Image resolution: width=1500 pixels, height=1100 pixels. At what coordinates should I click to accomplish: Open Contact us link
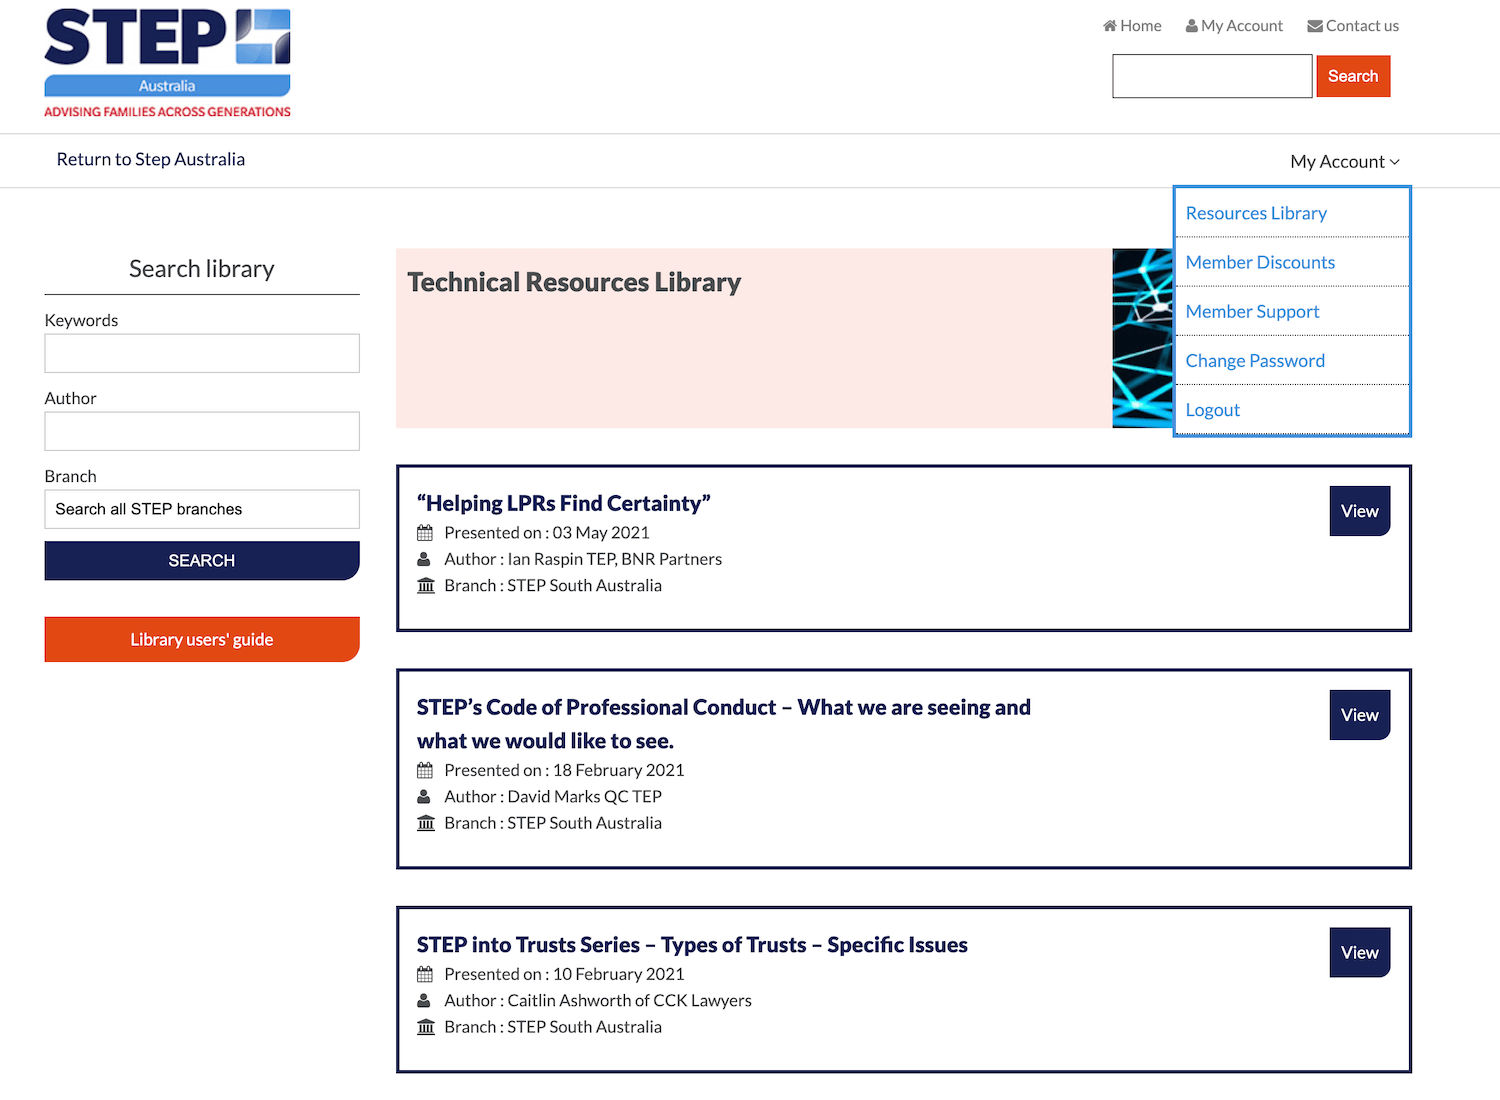(1353, 26)
